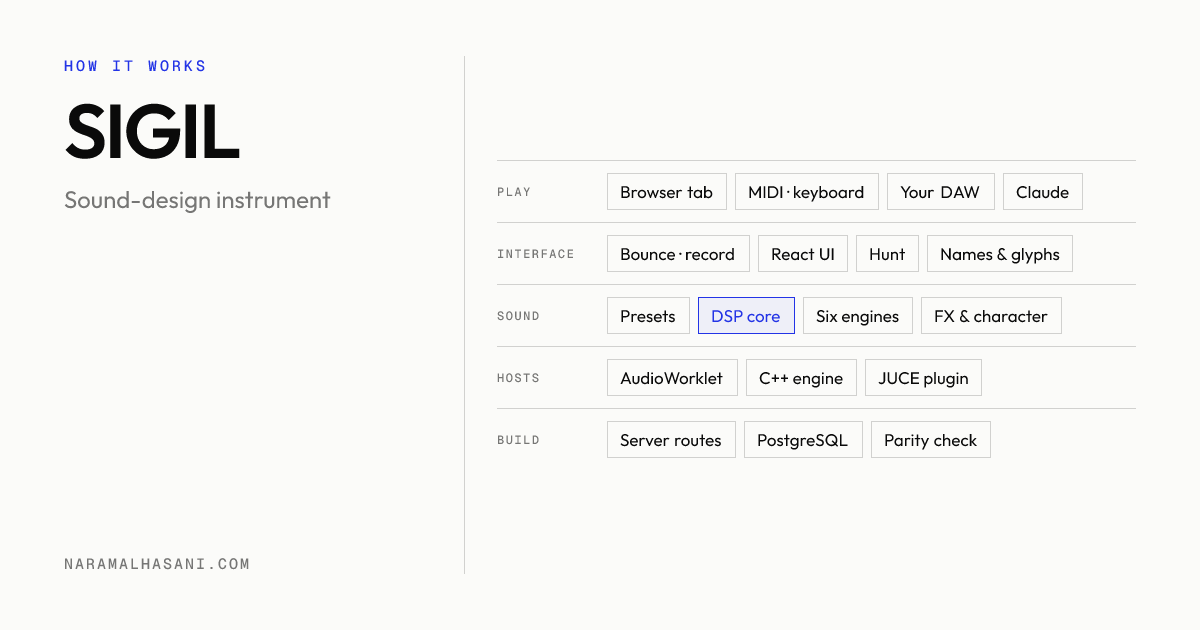Select the Names & glyphs chip
Image resolution: width=1200 pixels, height=630 pixels.
[x=999, y=254]
